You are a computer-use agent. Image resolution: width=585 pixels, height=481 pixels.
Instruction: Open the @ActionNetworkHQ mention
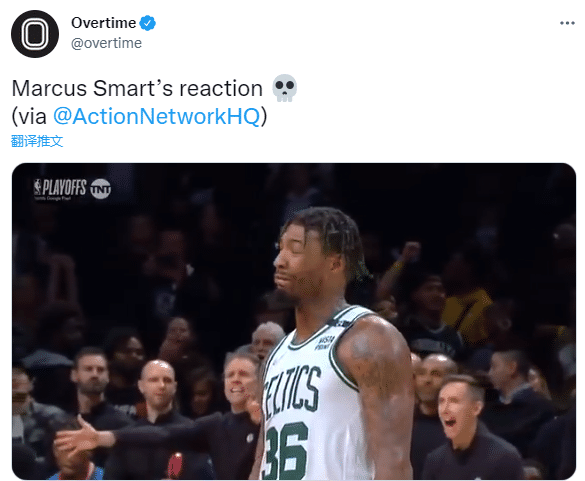click(x=156, y=116)
